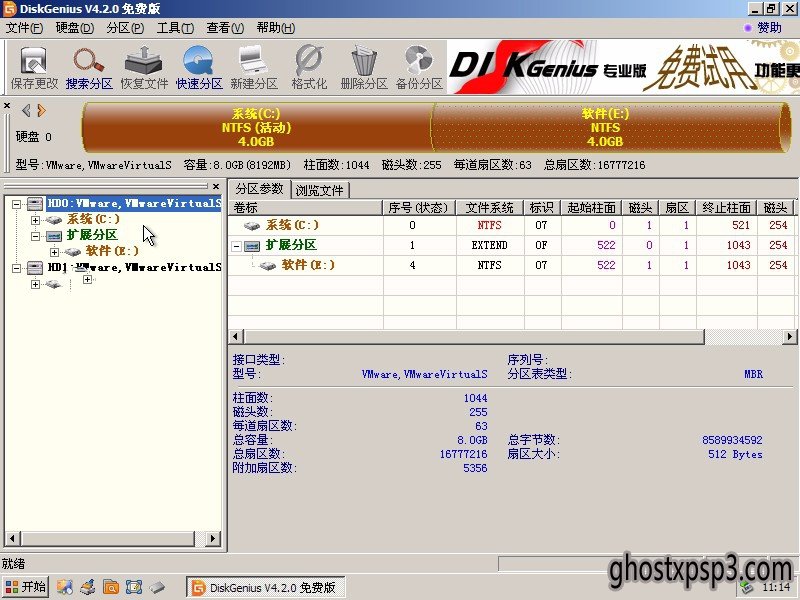
Task: Select 扩展分区 row in partition table
Action: point(511,245)
